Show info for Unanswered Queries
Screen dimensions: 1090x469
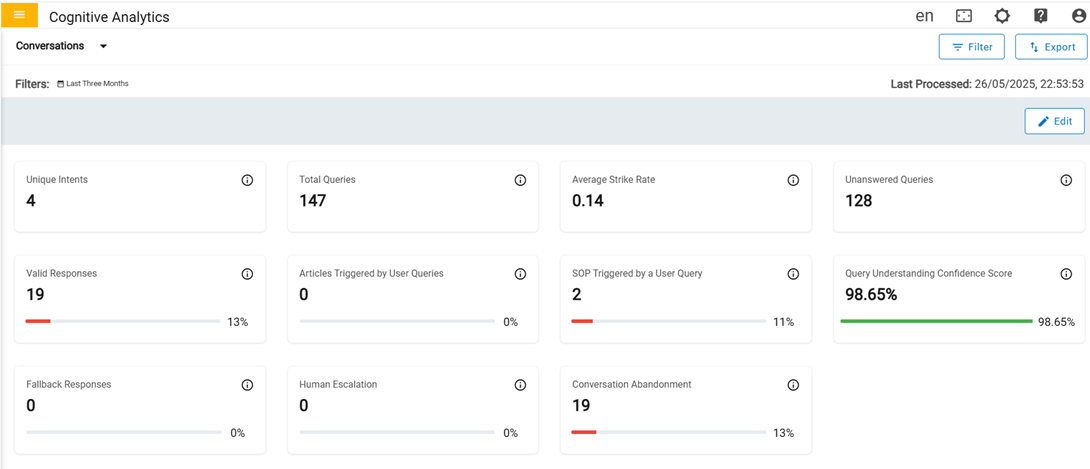pos(1066,180)
